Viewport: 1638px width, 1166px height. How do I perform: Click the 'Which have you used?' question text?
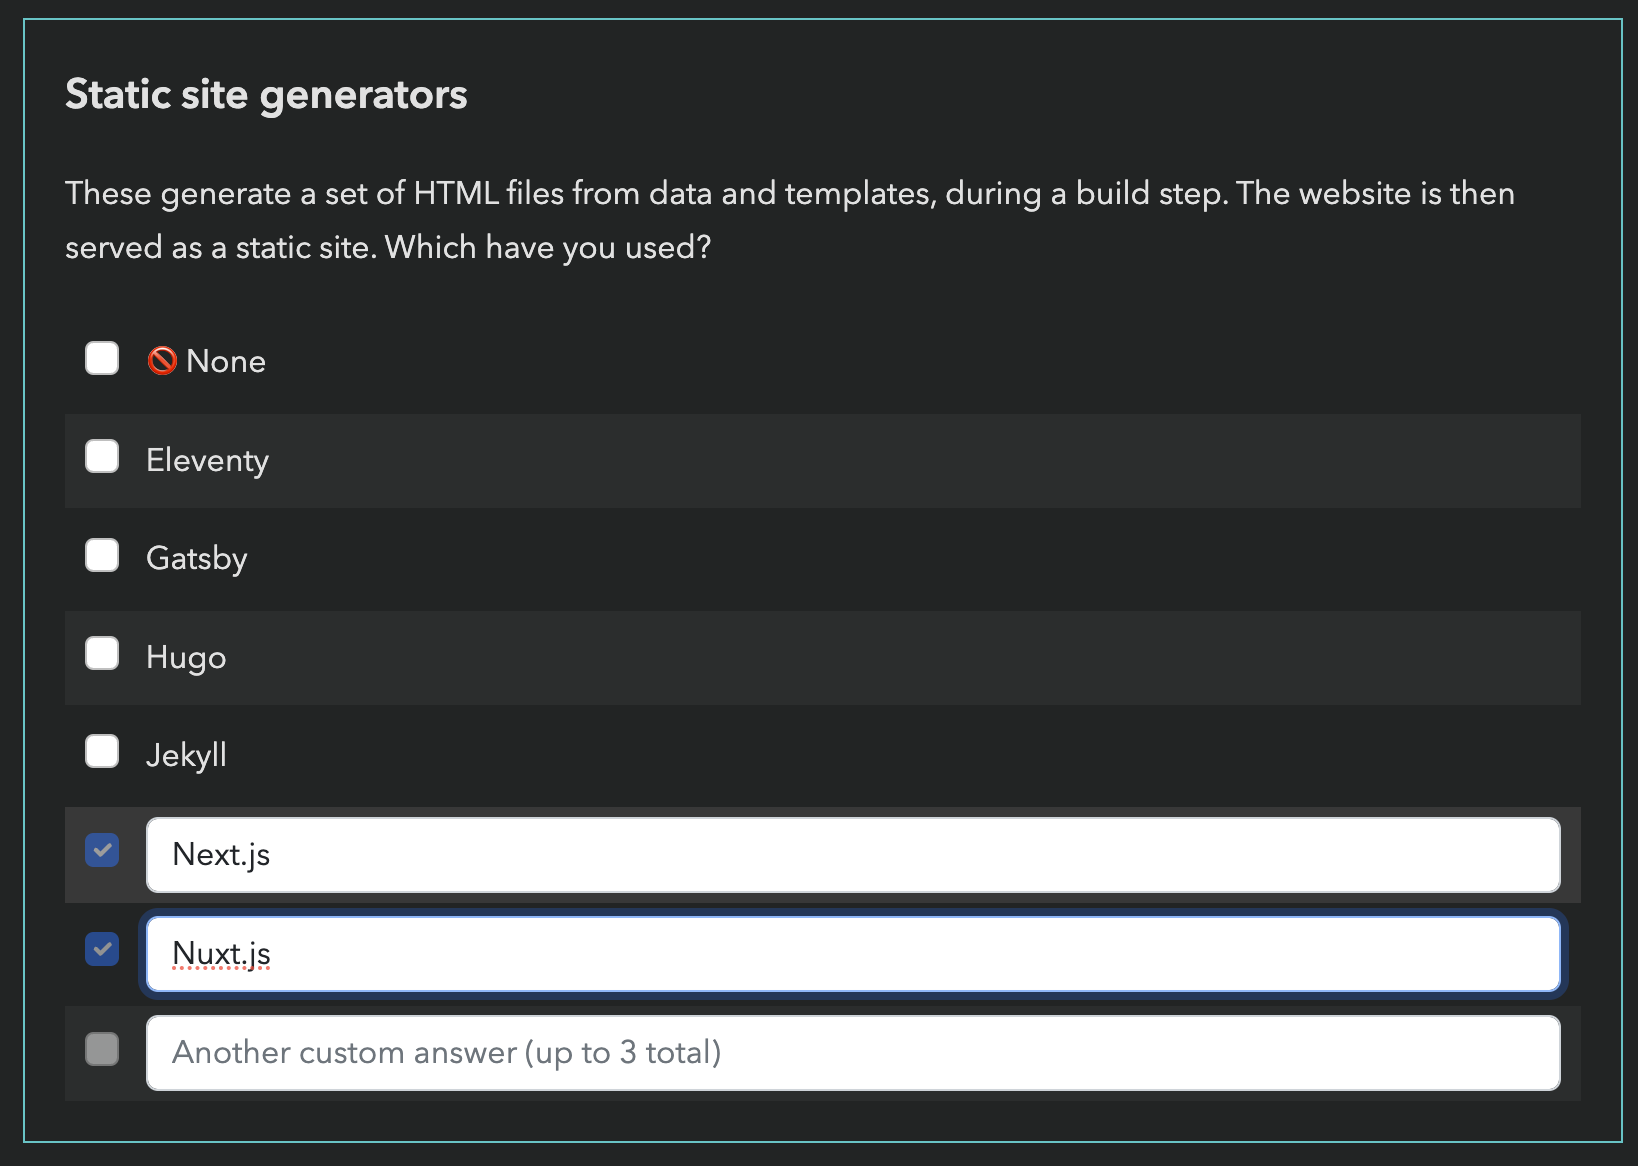pyautogui.click(x=548, y=247)
